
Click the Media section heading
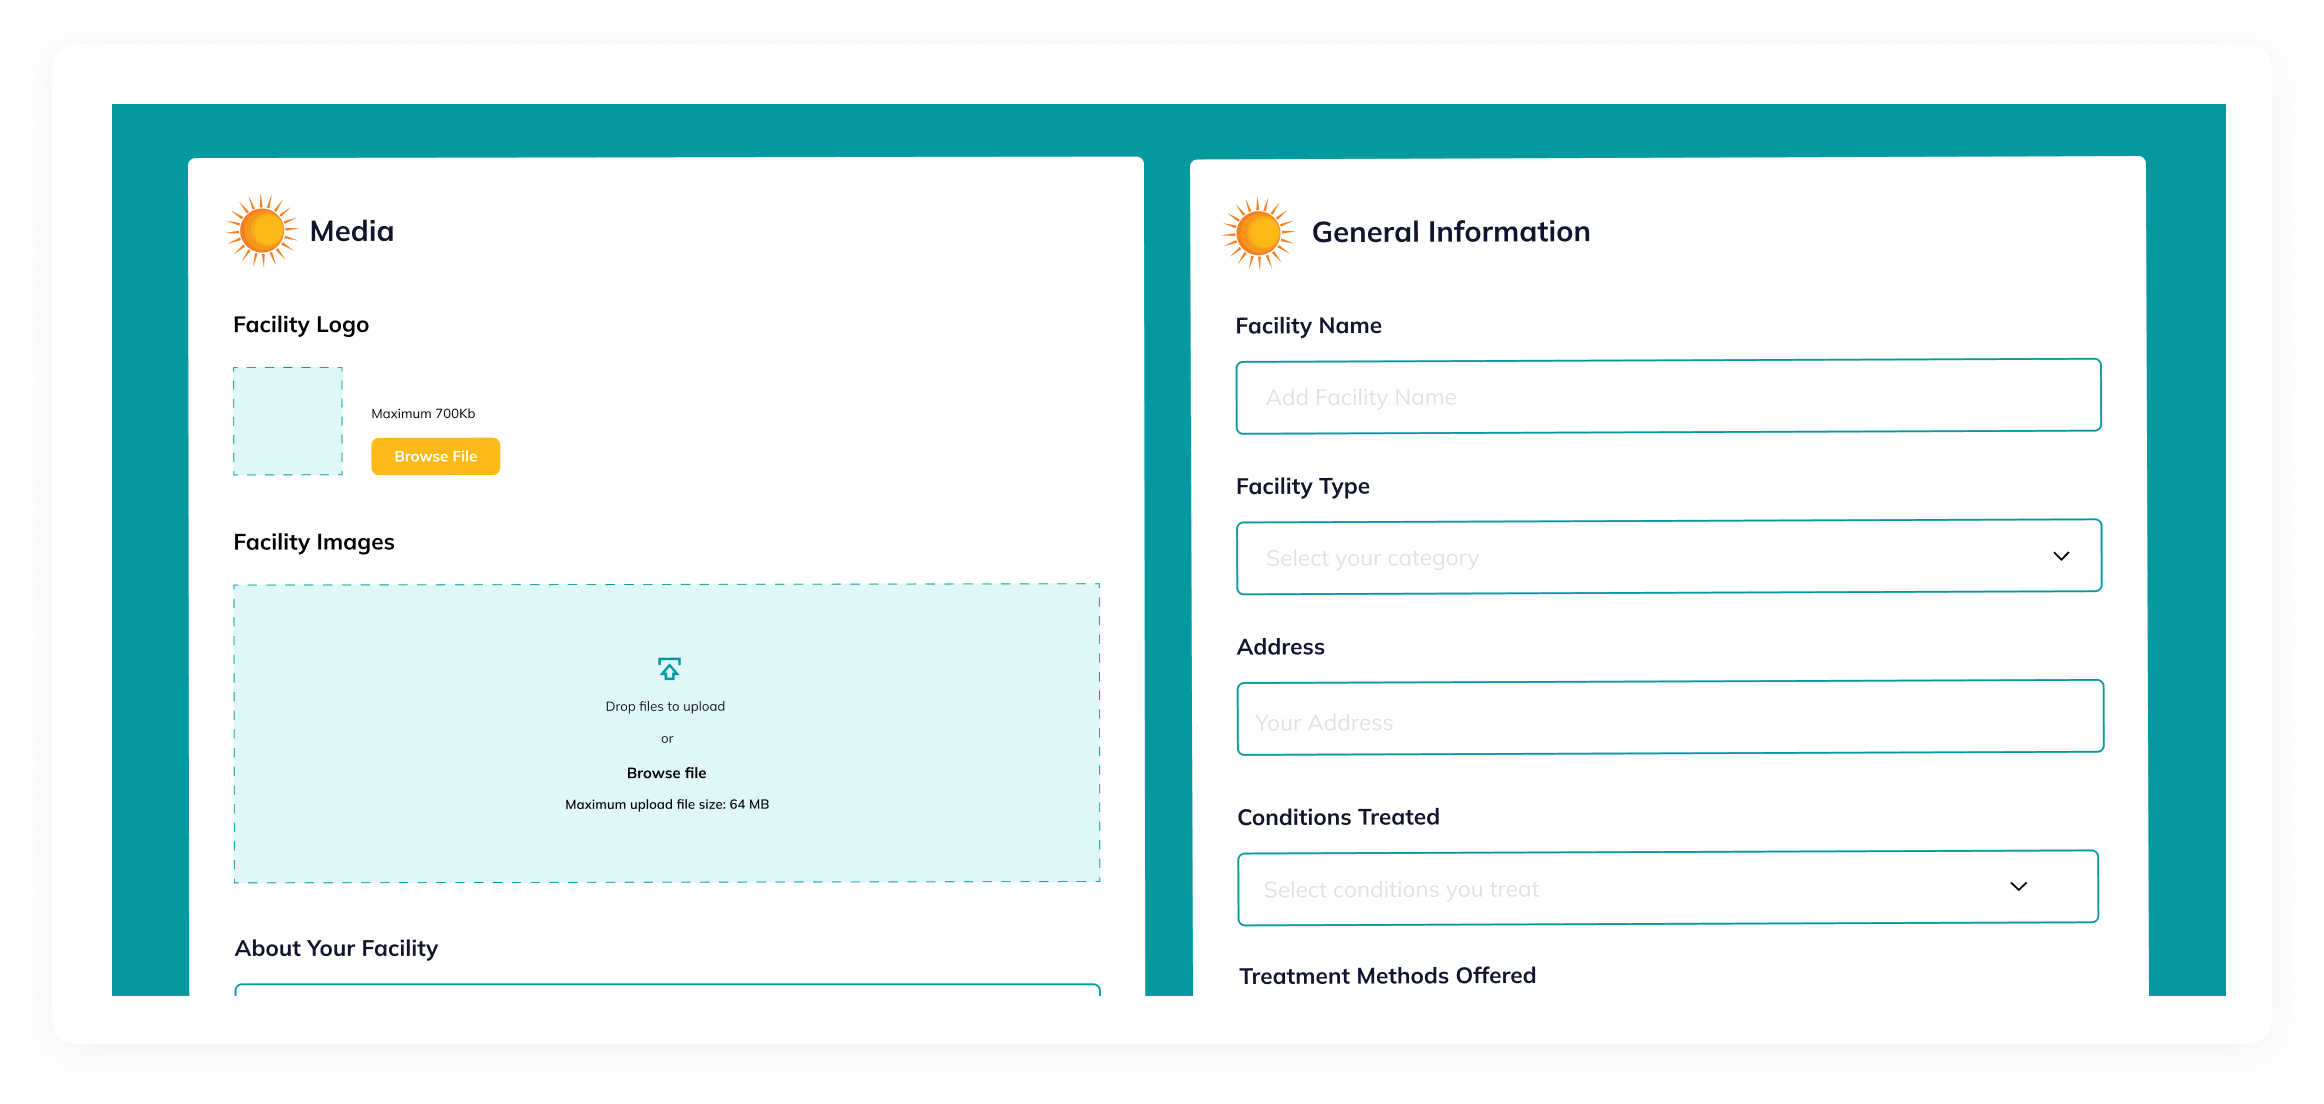click(352, 231)
